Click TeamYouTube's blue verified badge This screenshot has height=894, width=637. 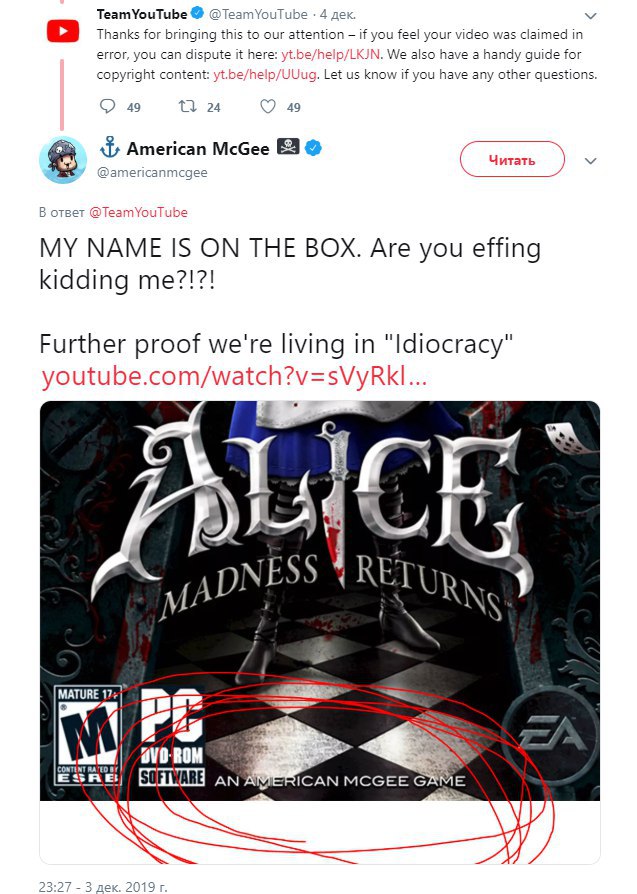(x=197, y=13)
